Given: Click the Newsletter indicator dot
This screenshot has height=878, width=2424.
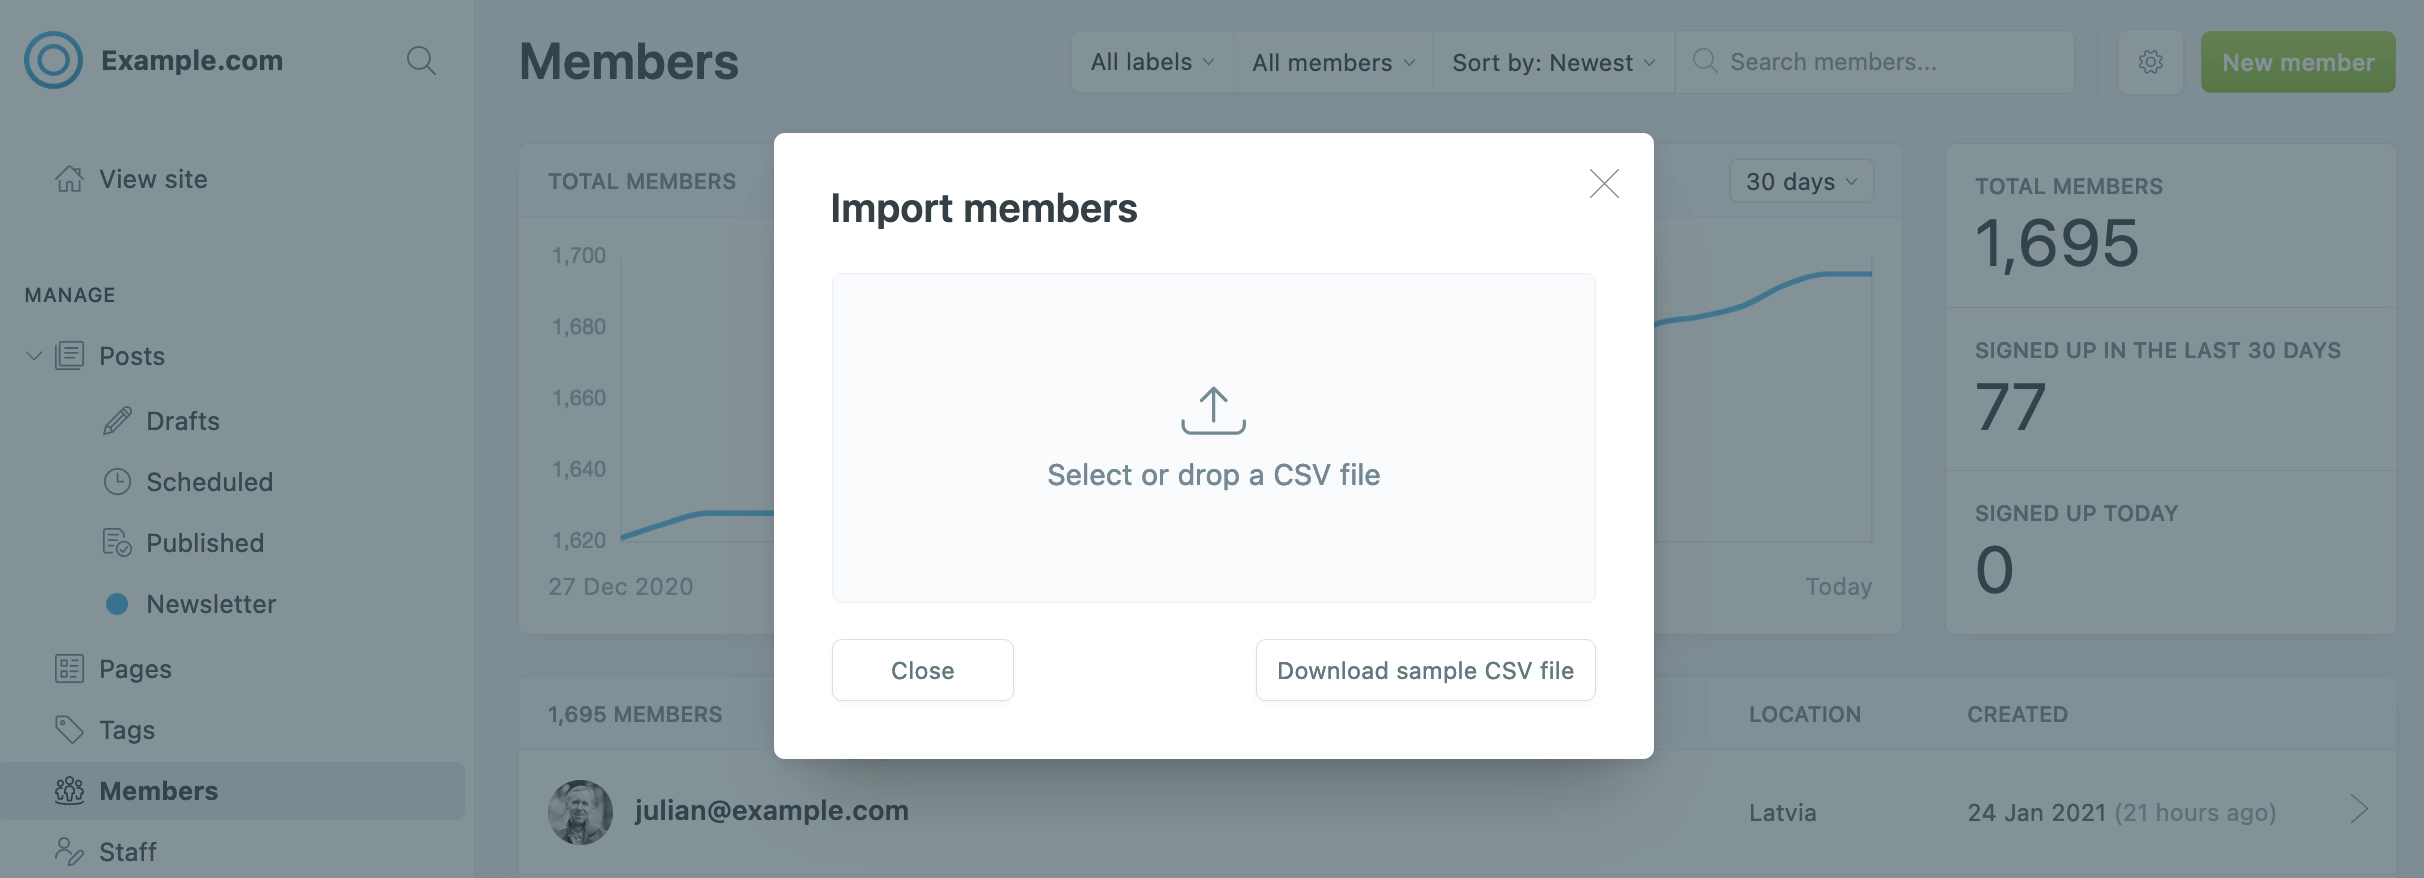Looking at the screenshot, I should pyautogui.click(x=117, y=603).
